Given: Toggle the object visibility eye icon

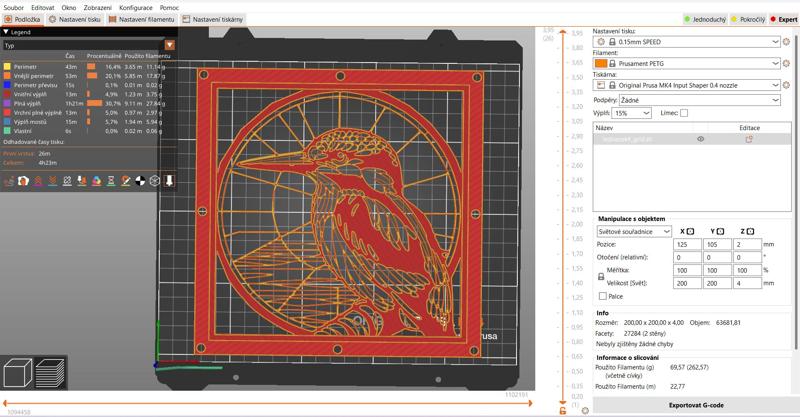Looking at the screenshot, I should coord(701,139).
